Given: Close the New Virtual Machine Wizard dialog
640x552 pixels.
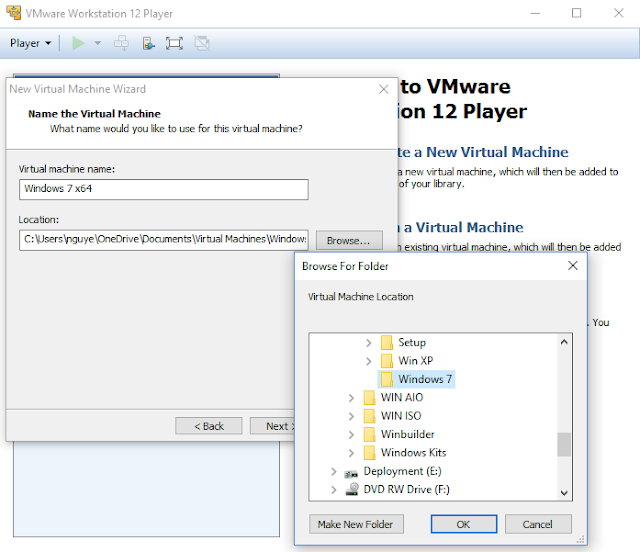Looking at the screenshot, I should coord(383,89).
